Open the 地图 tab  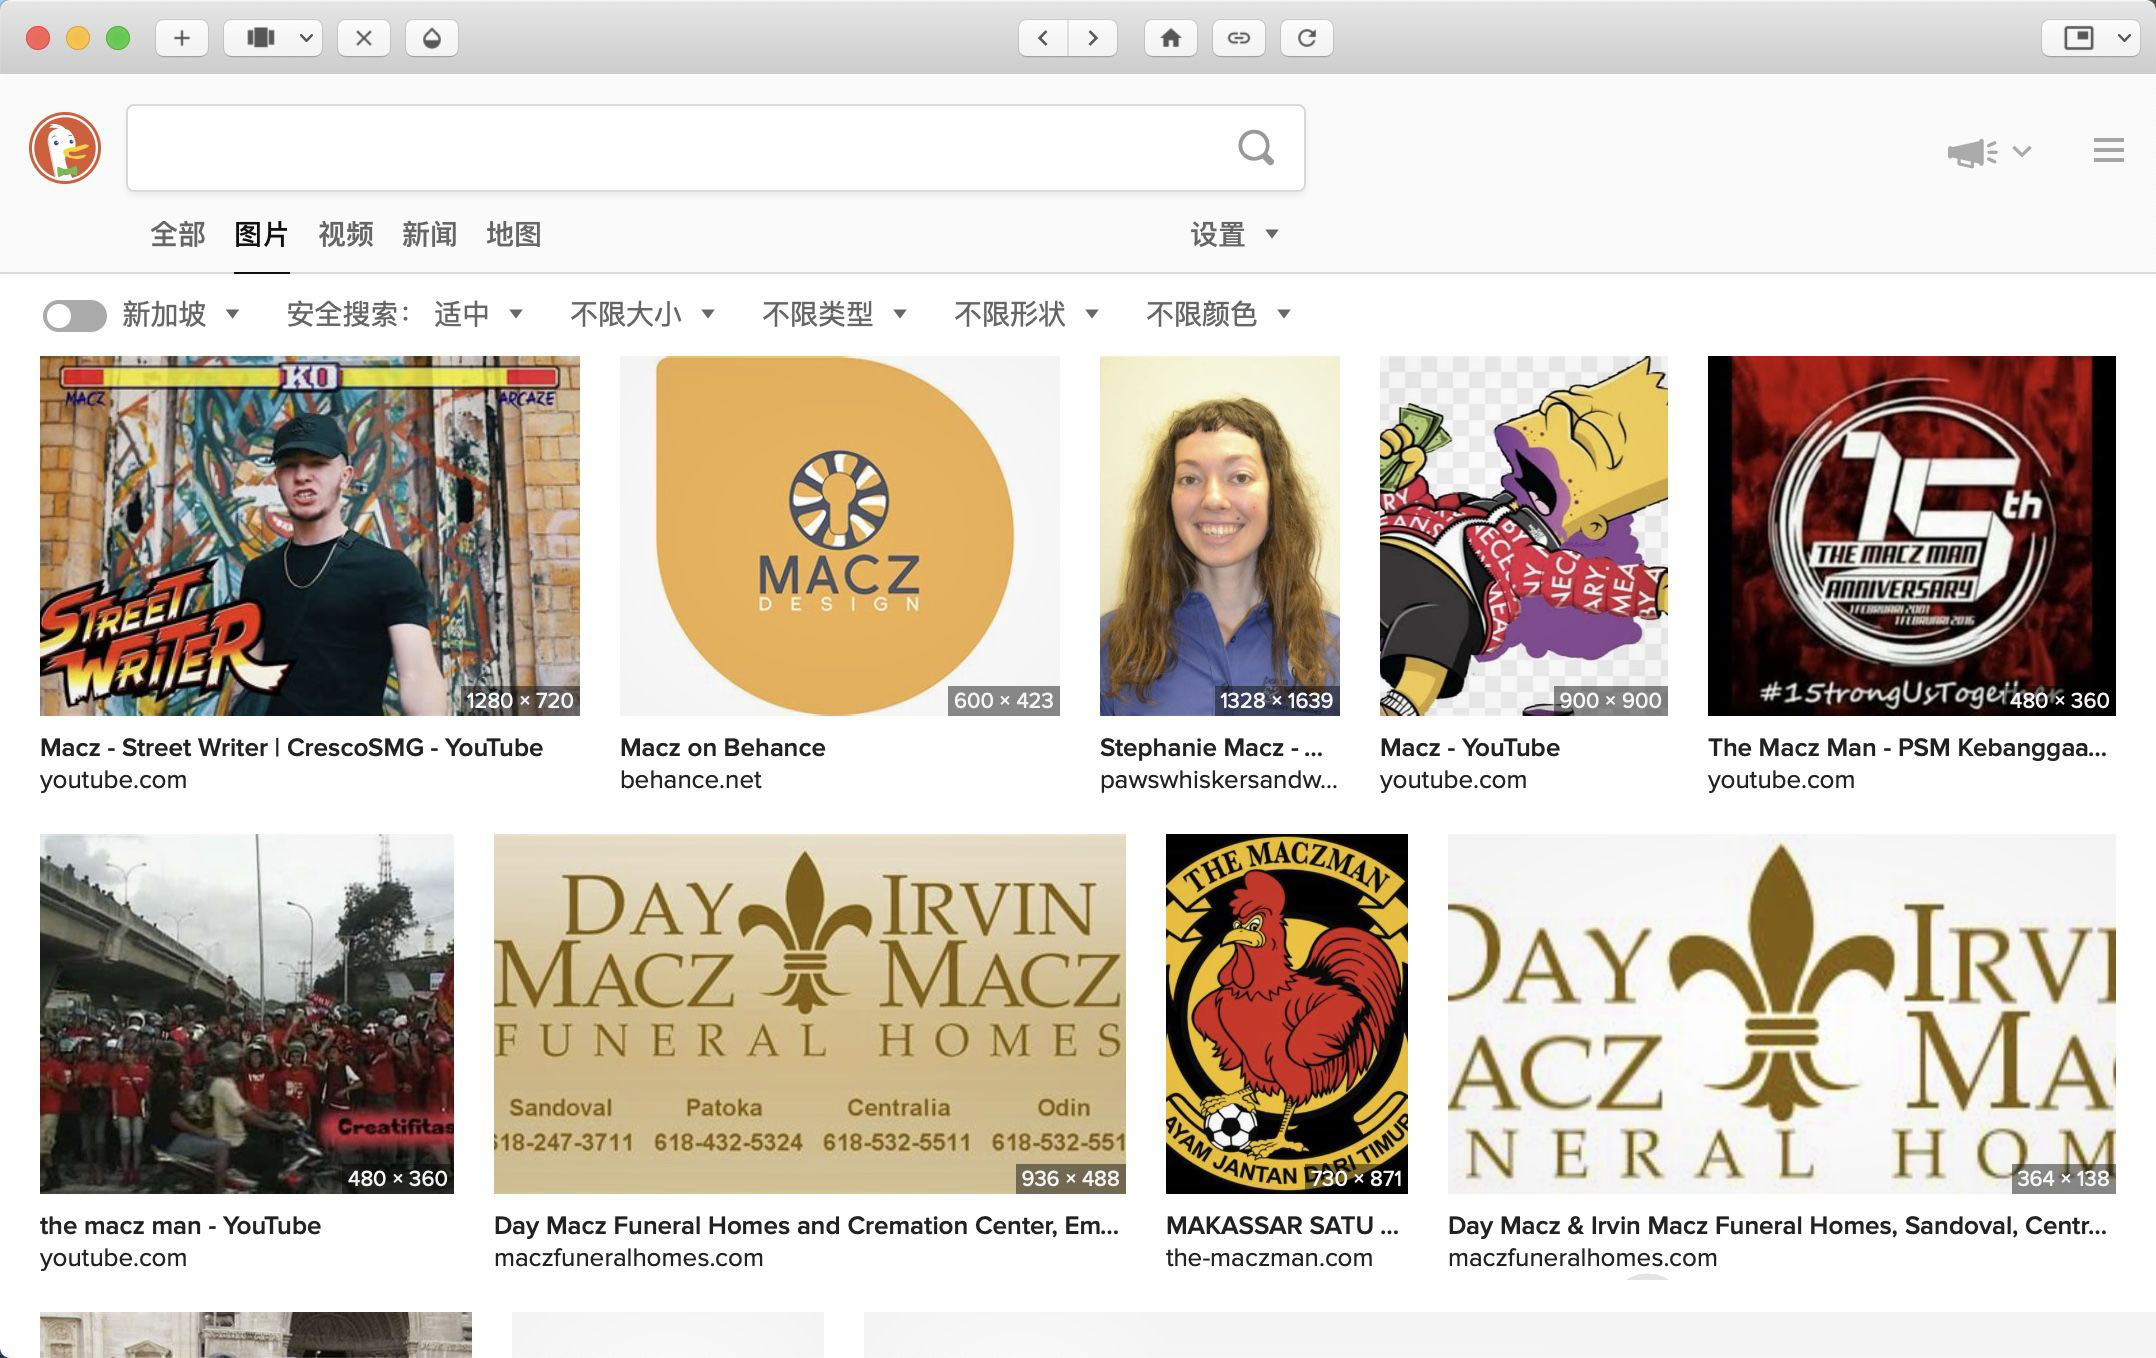point(514,235)
